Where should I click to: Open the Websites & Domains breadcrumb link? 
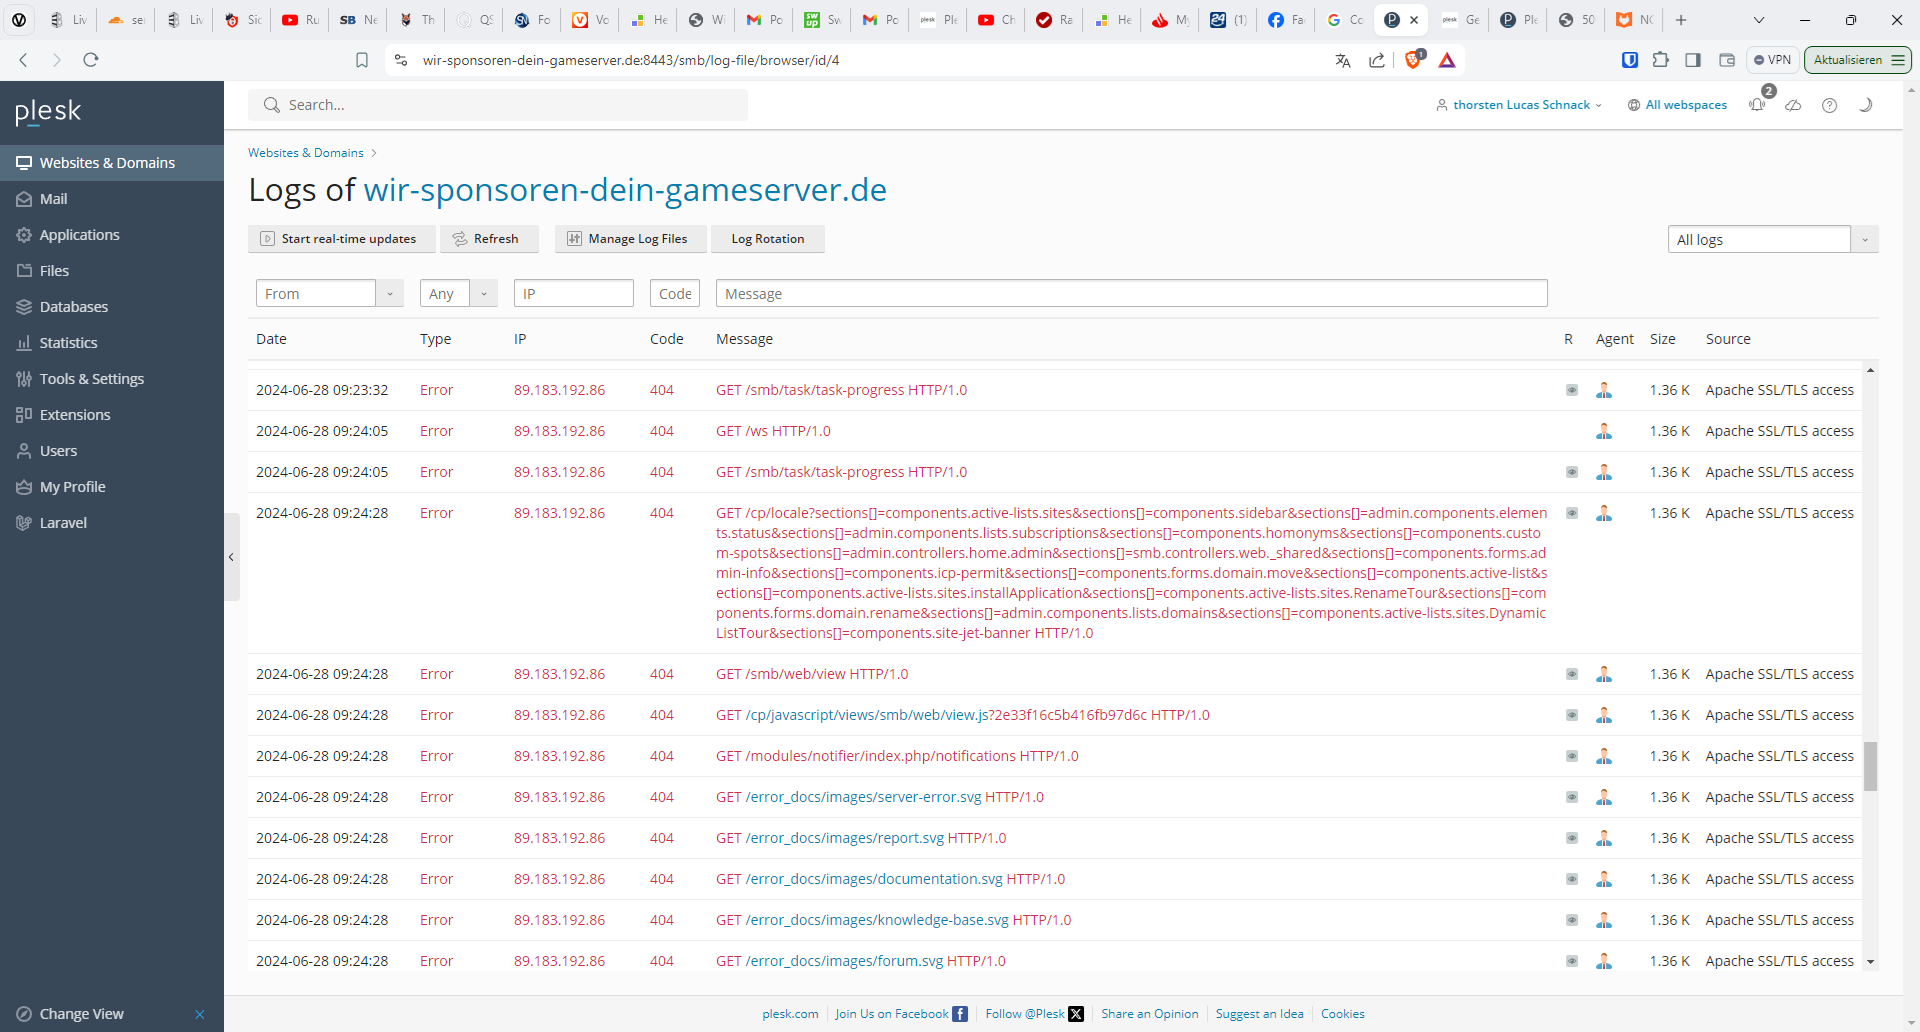pos(306,153)
